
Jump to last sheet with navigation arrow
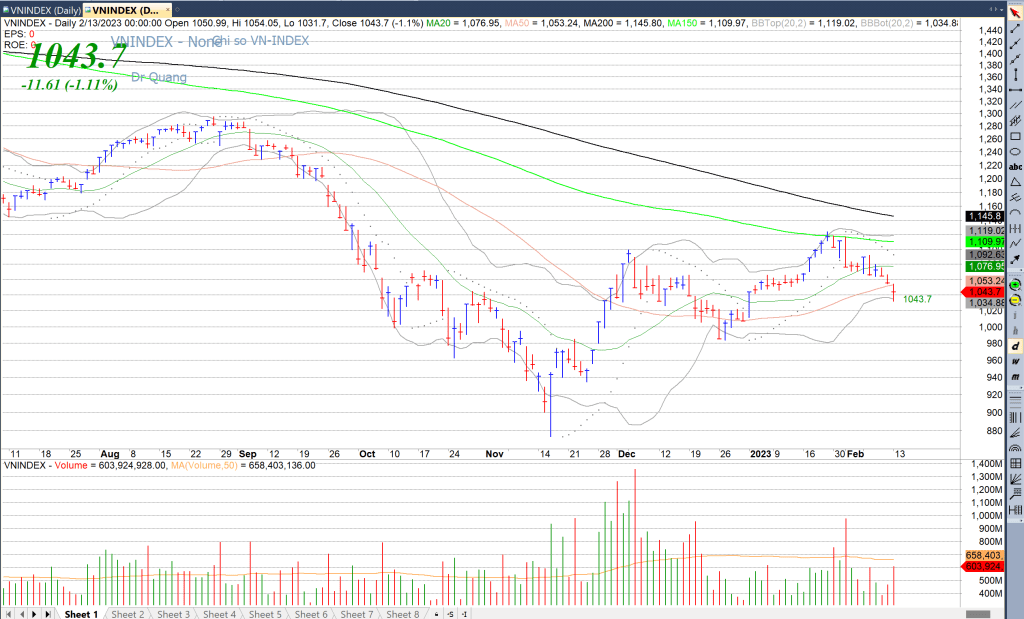pos(48,613)
